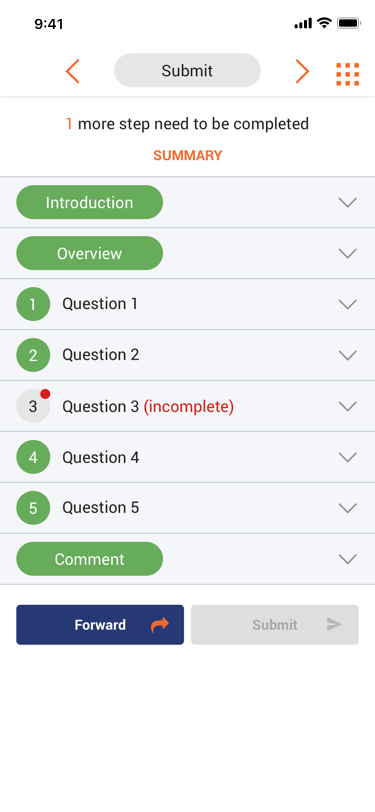The image size is (375, 812).
Task: Expand Question 1 row chevron
Action: point(348,304)
